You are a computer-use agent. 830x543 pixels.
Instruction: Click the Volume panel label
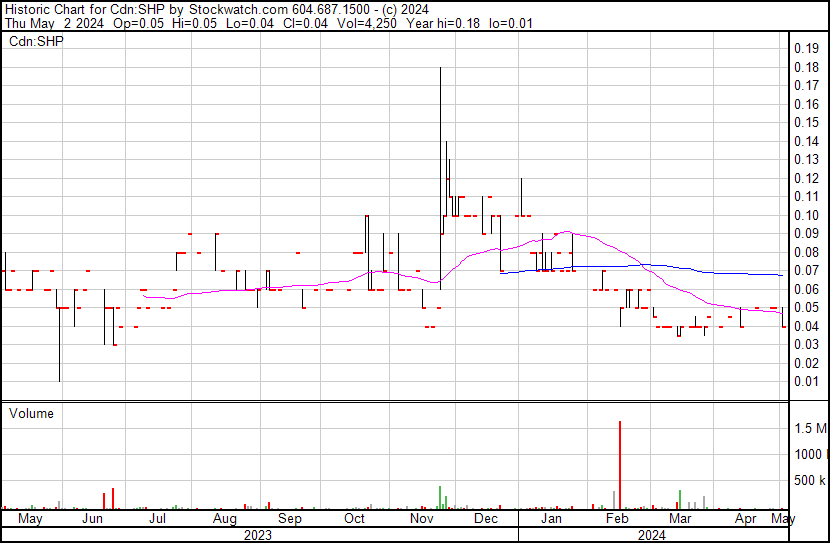pos(32,413)
